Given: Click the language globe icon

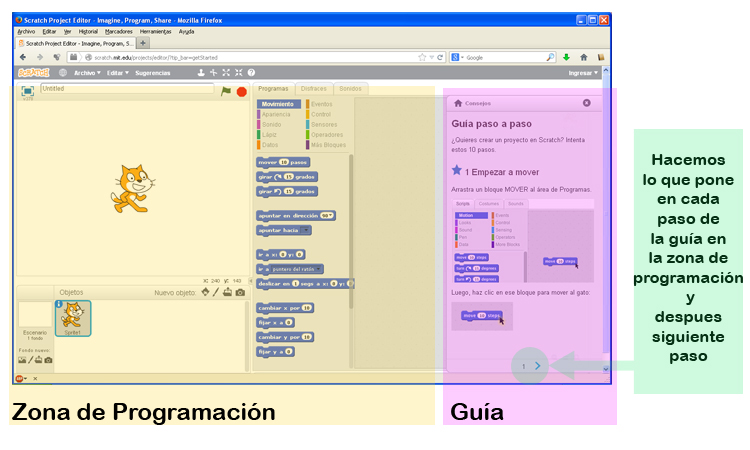Looking at the screenshot, I should tap(63, 73).
